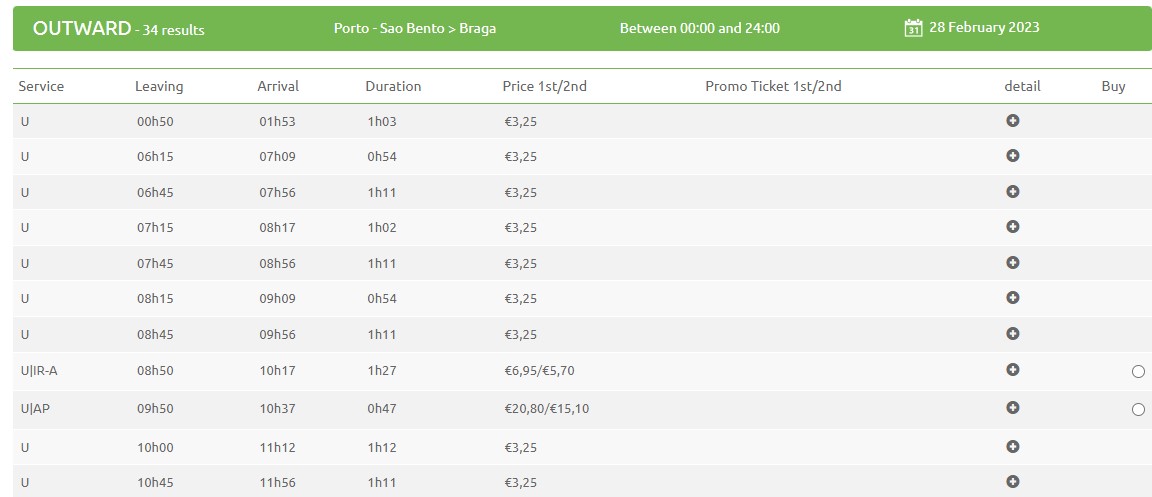Viewport: 1152px width, 497px height.
Task: Click the 28 February 2023 date text
Action: 984,28
